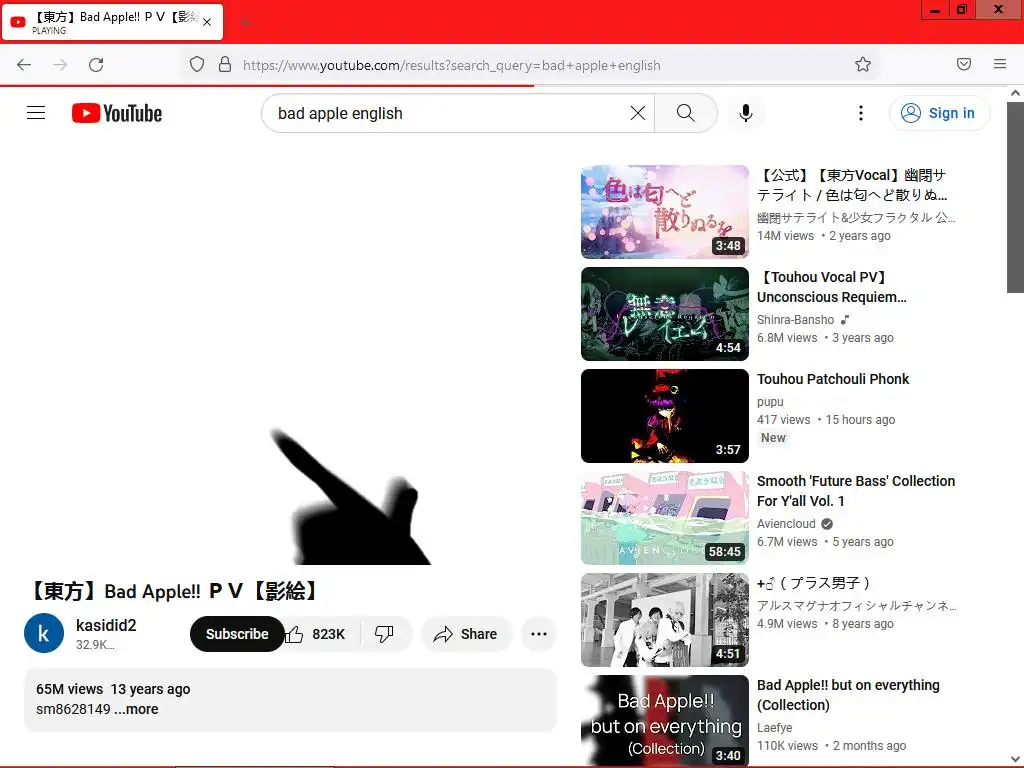This screenshot has width=1024, height=768.
Task: Click the browser forward arrow
Action: [x=60, y=65]
